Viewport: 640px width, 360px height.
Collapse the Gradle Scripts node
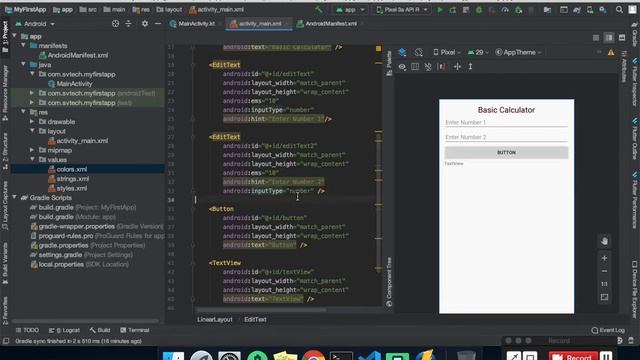pyautogui.click(x=14, y=197)
